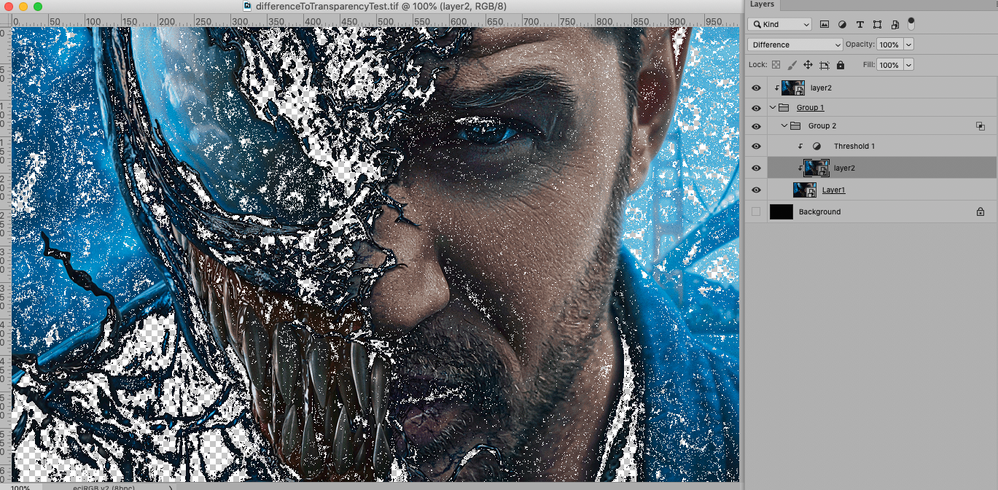Open the Difference blend mode dropdown
The image size is (998, 490).
point(796,45)
